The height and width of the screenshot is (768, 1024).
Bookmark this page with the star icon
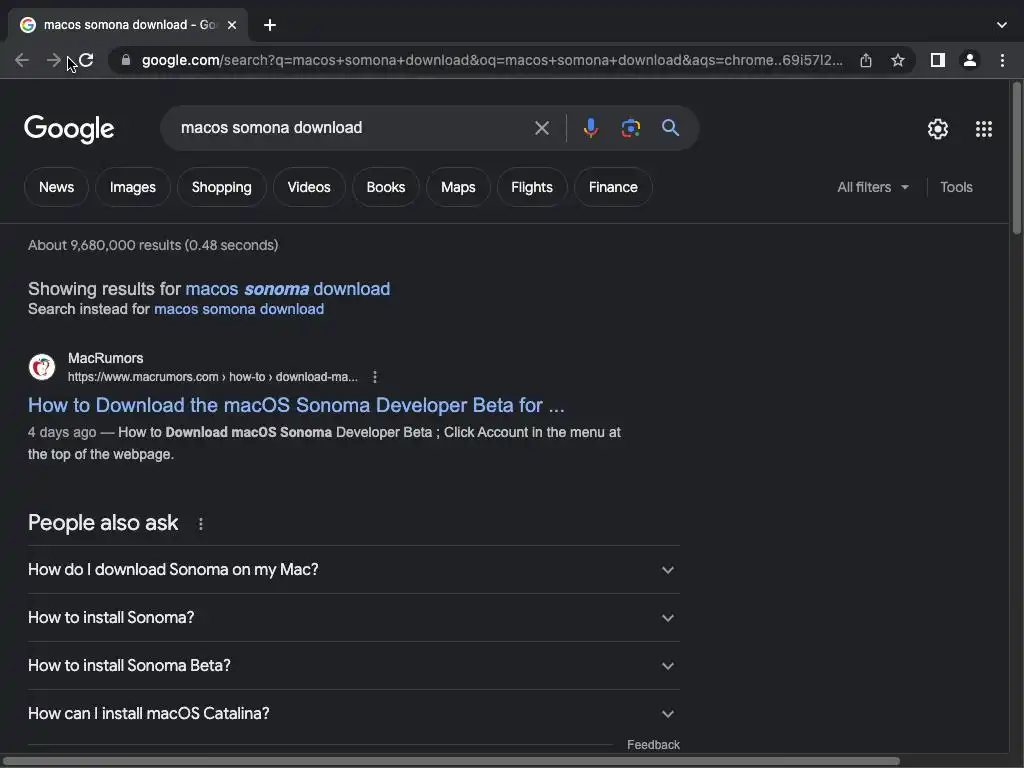[898, 61]
